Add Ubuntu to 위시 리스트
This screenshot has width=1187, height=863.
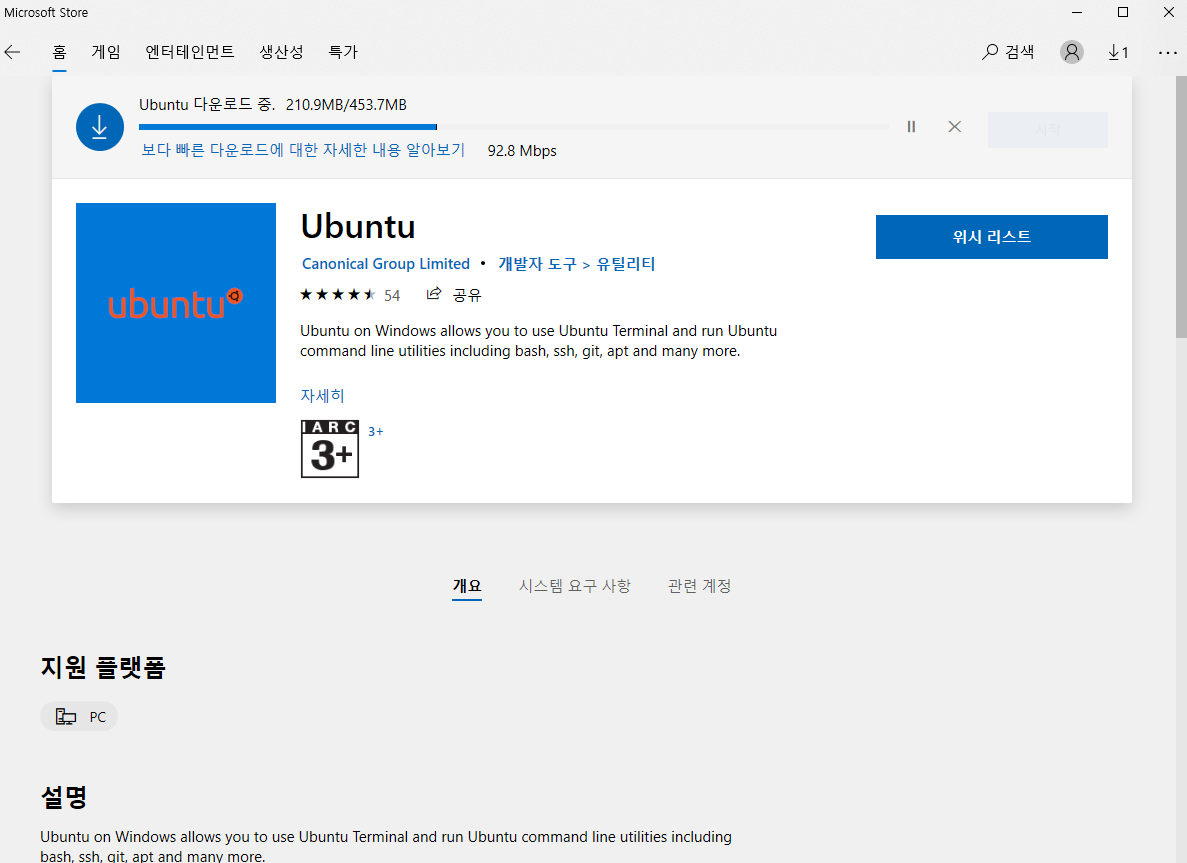click(x=992, y=237)
